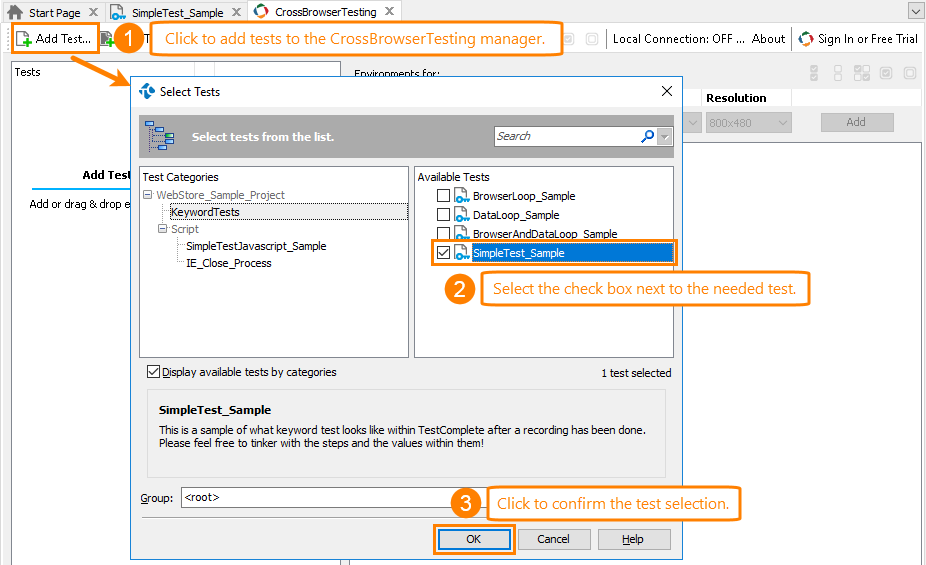Screen dimensions: 926x565
Task: Click the '1 test selected' status text
Action: point(636,373)
